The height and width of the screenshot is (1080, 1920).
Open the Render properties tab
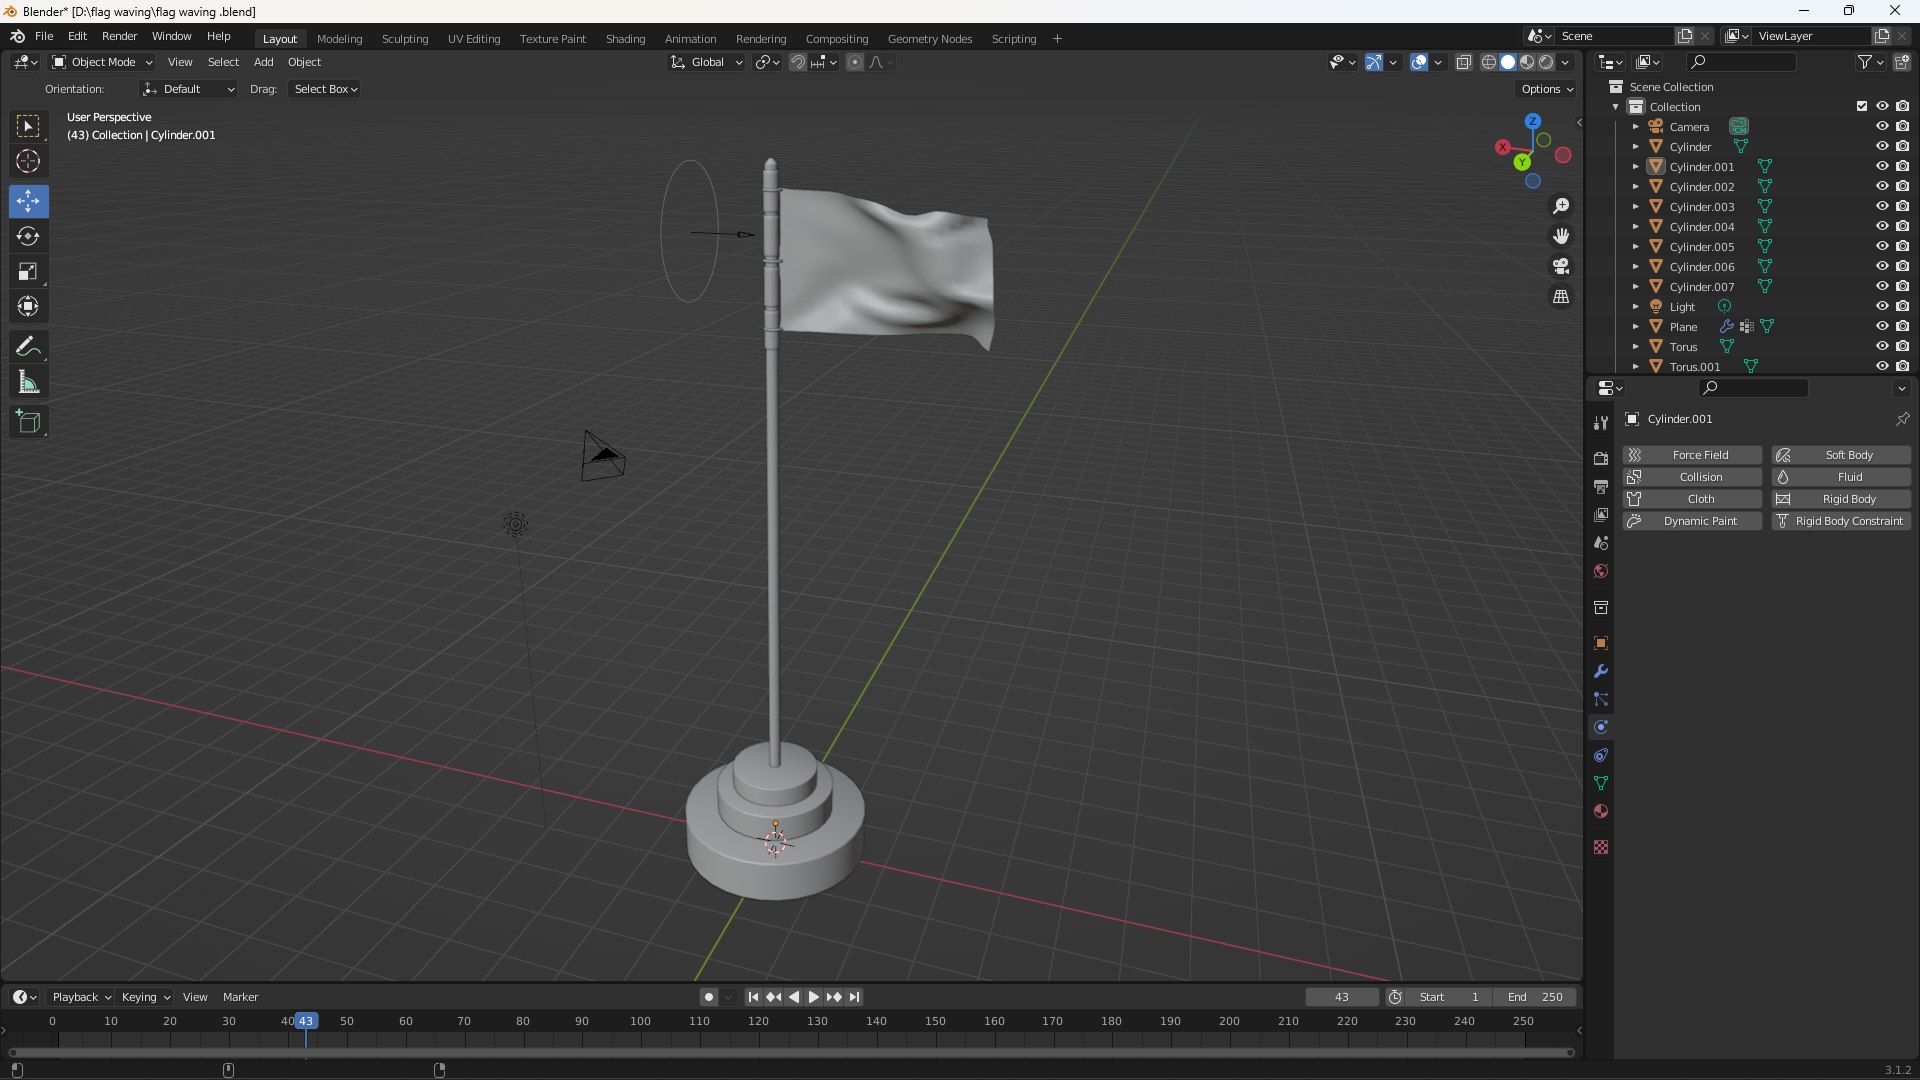click(1600, 458)
